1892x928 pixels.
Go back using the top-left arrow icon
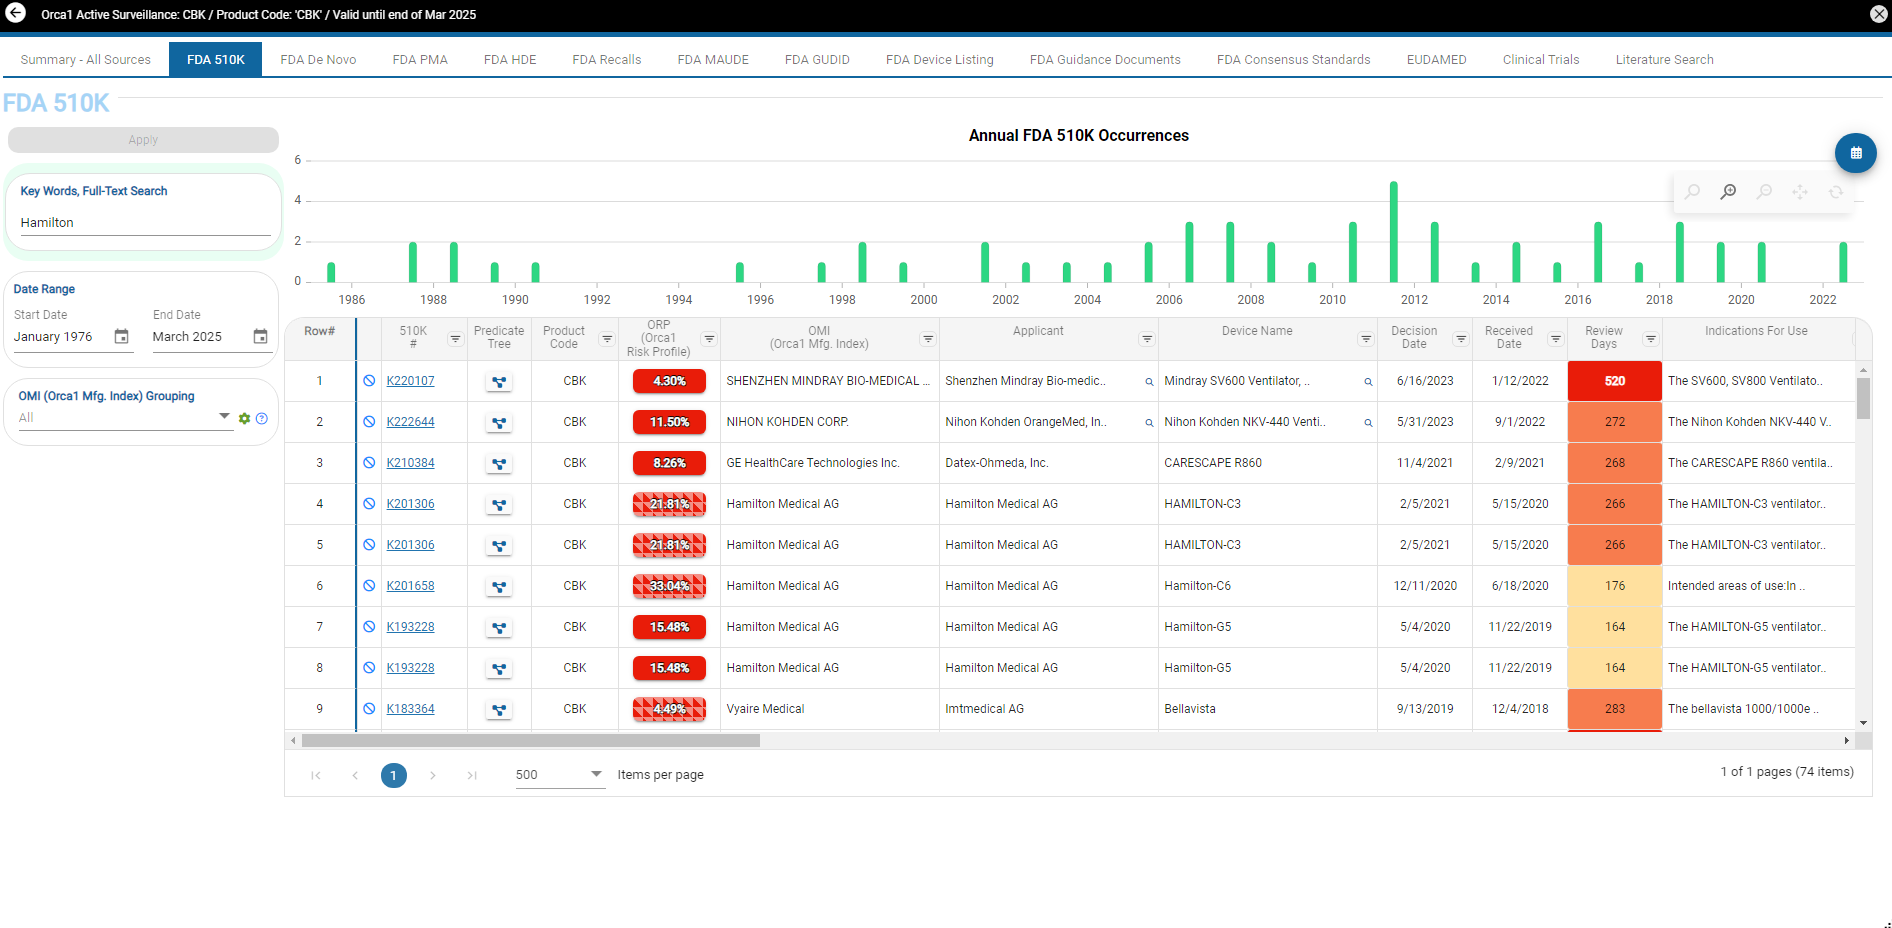(15, 13)
